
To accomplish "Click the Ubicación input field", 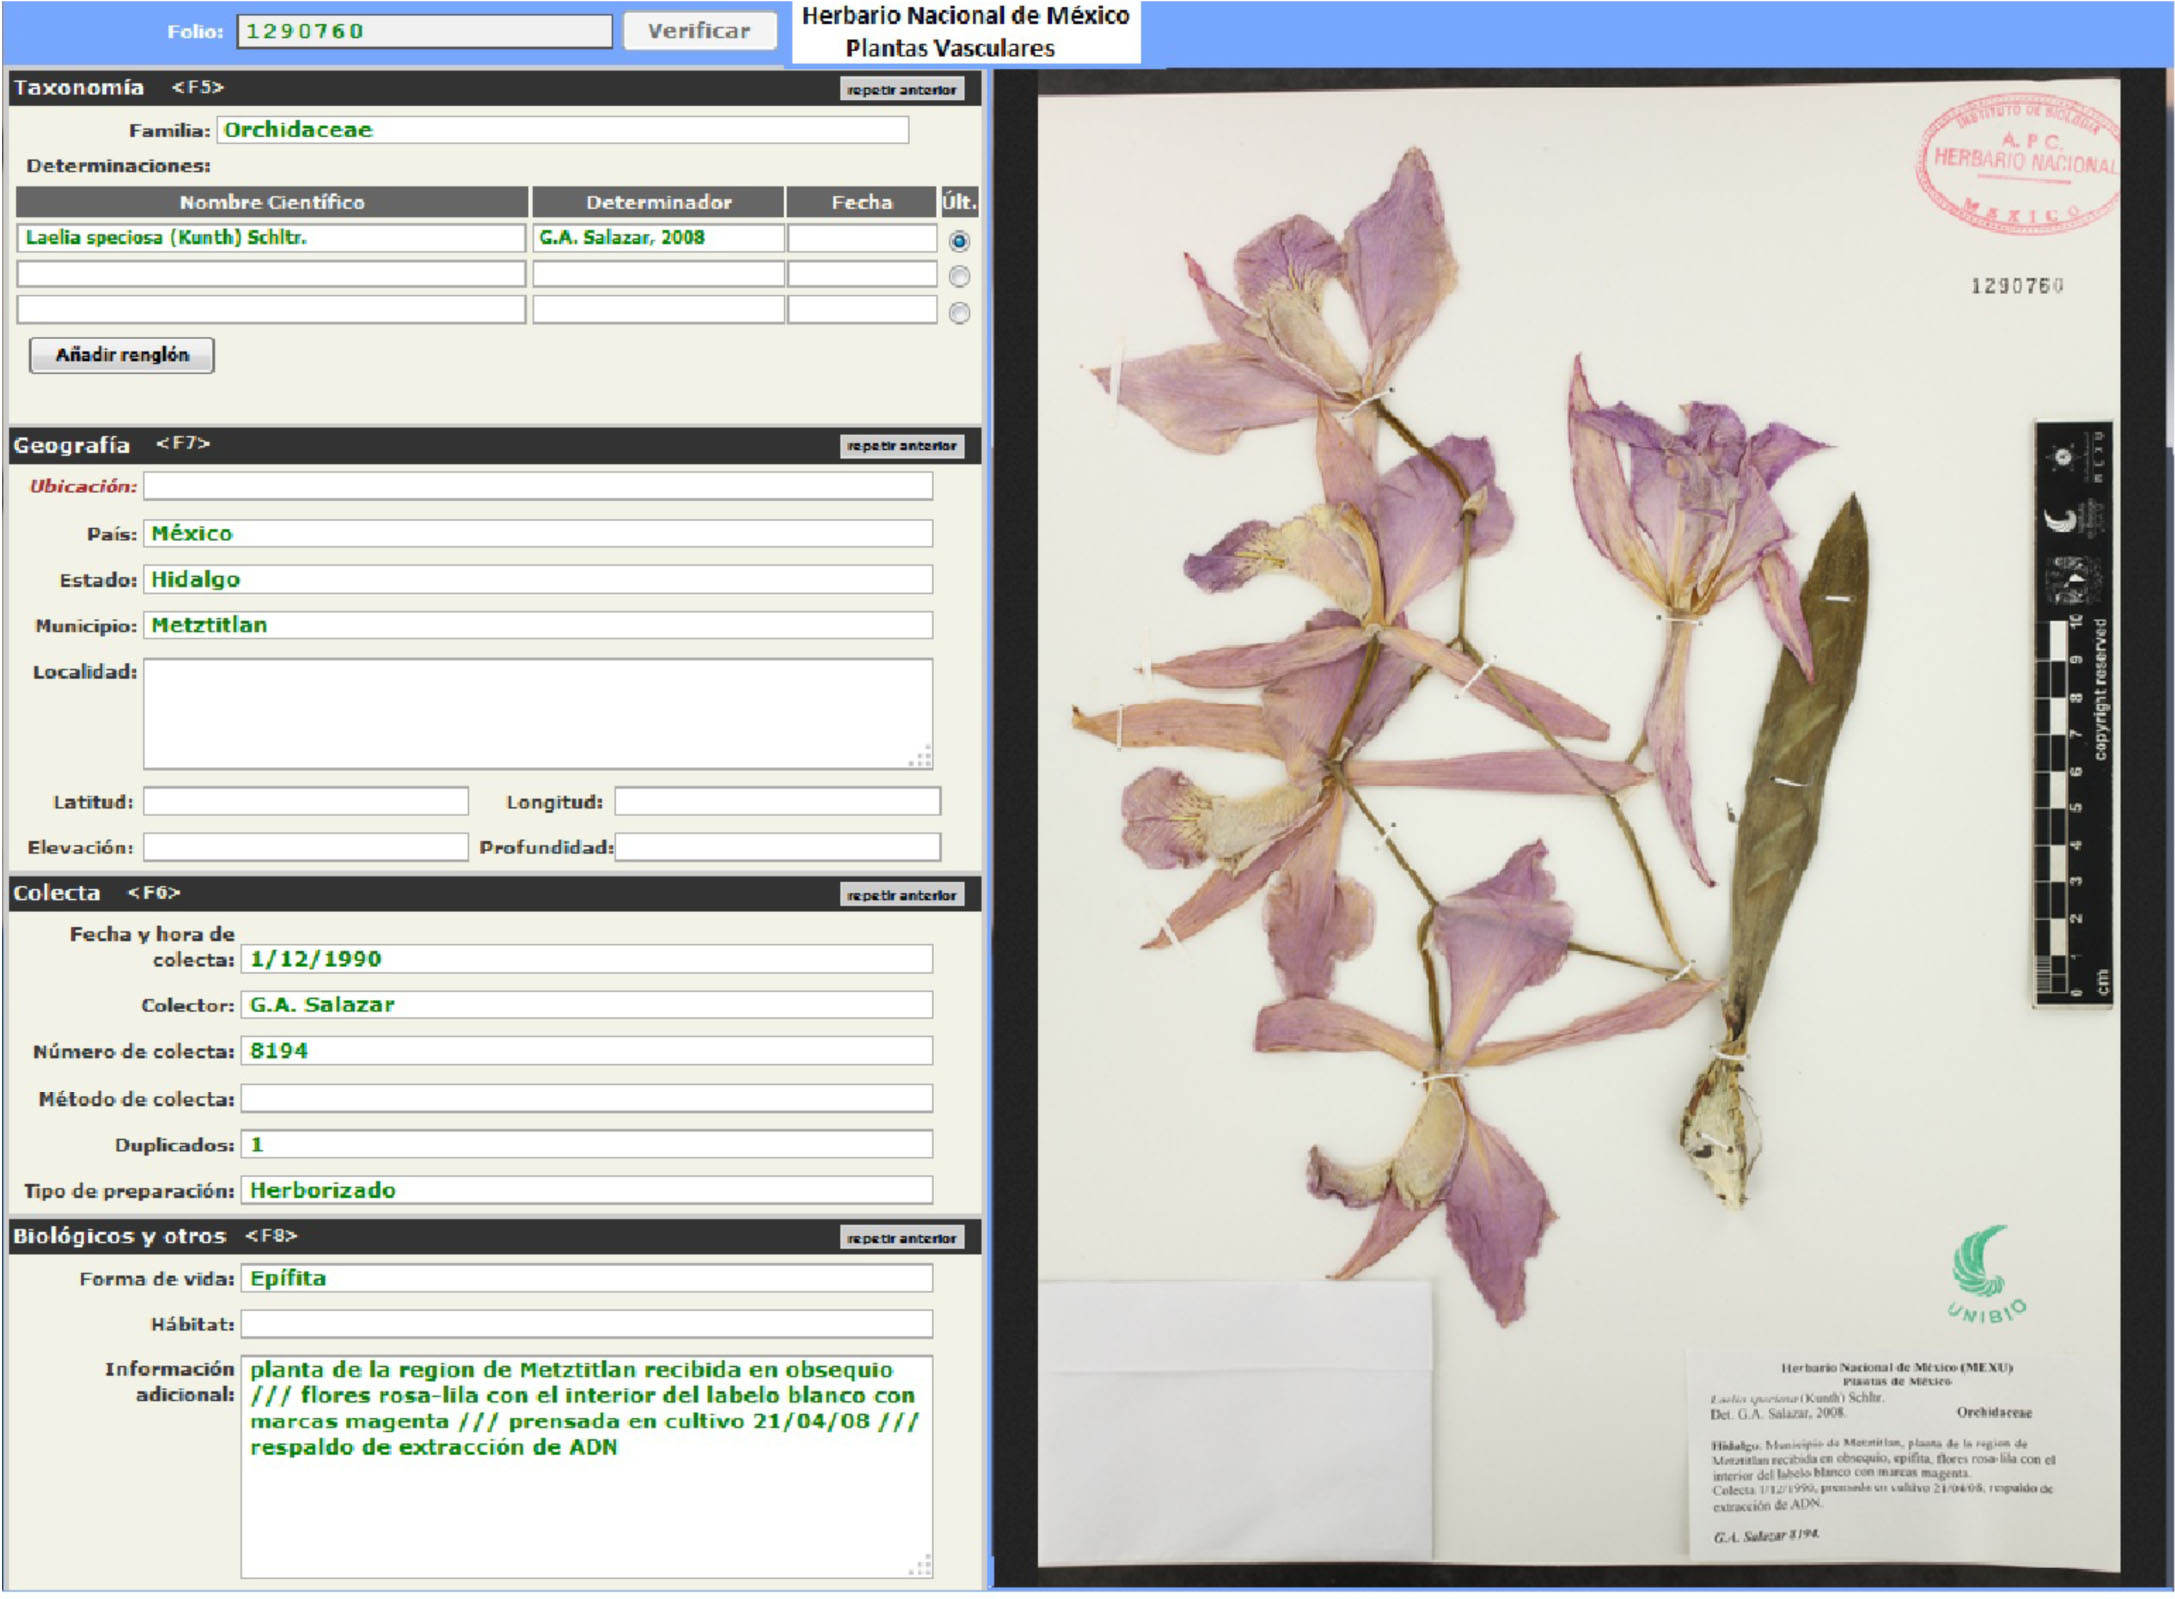I will pyautogui.click(x=538, y=486).
